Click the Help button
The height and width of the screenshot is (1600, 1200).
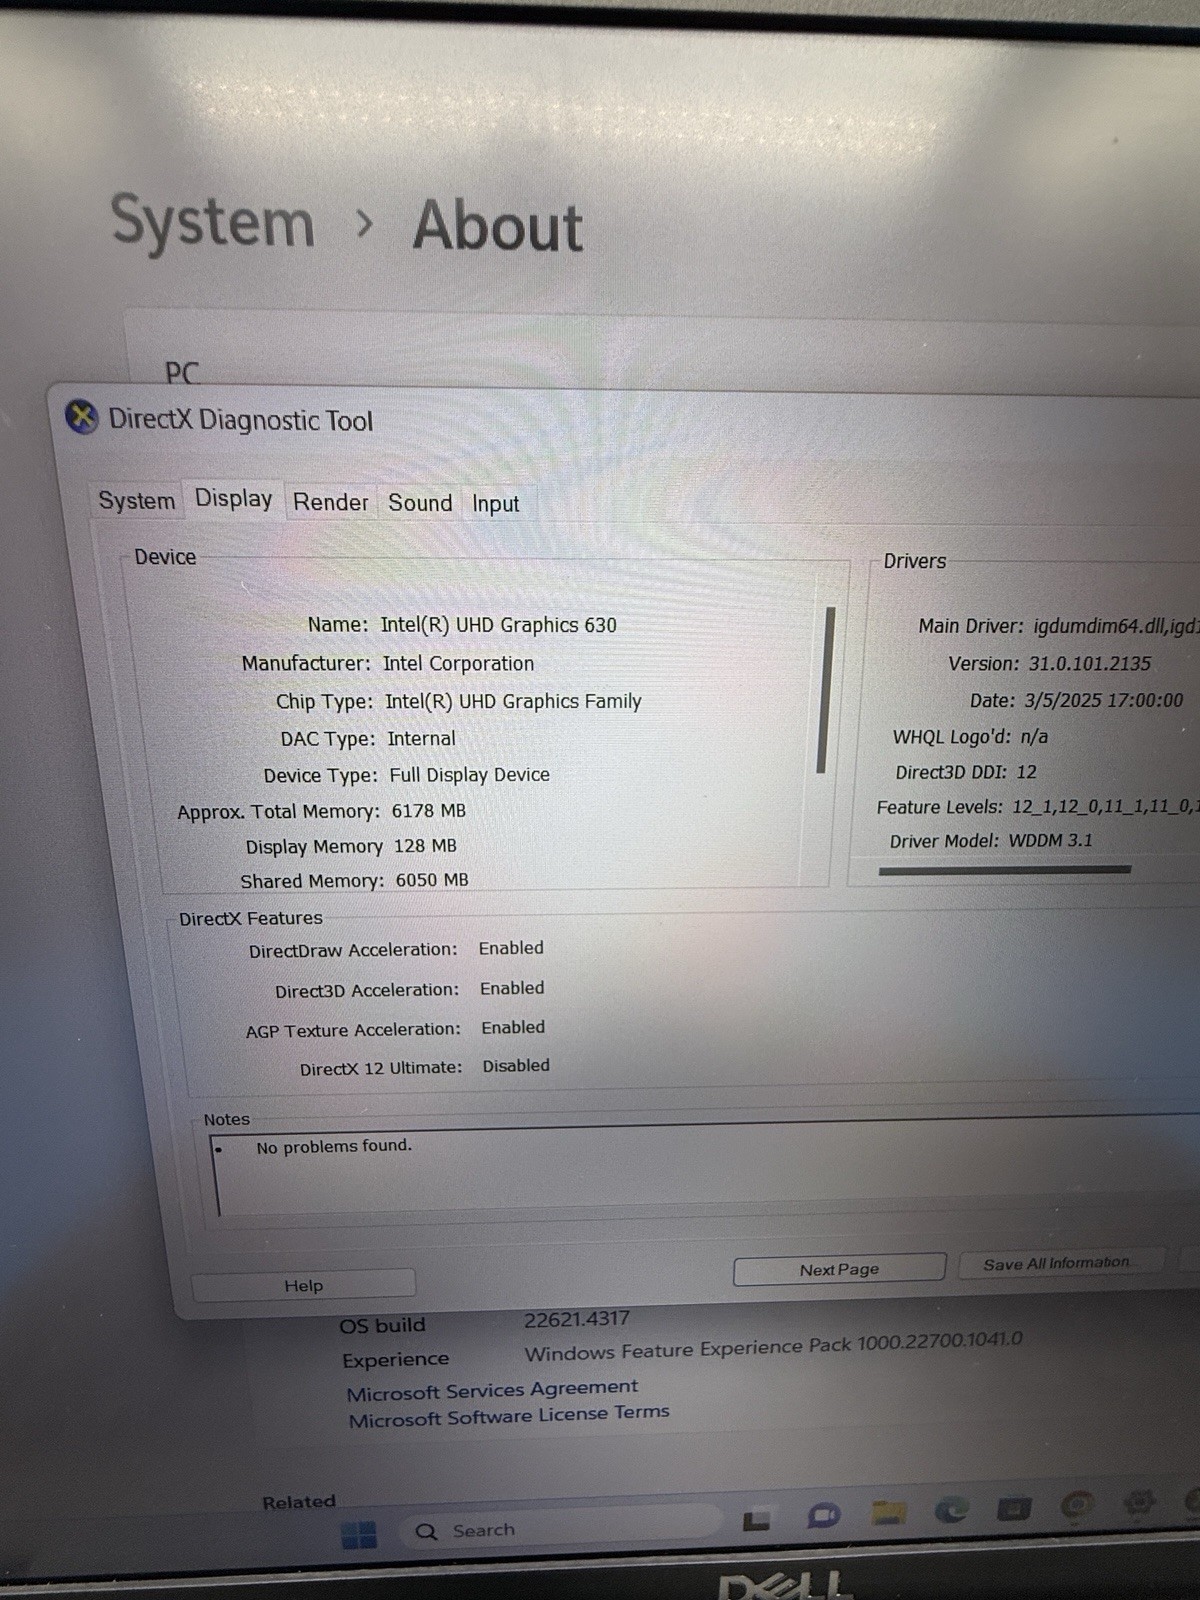pyautogui.click(x=303, y=1286)
